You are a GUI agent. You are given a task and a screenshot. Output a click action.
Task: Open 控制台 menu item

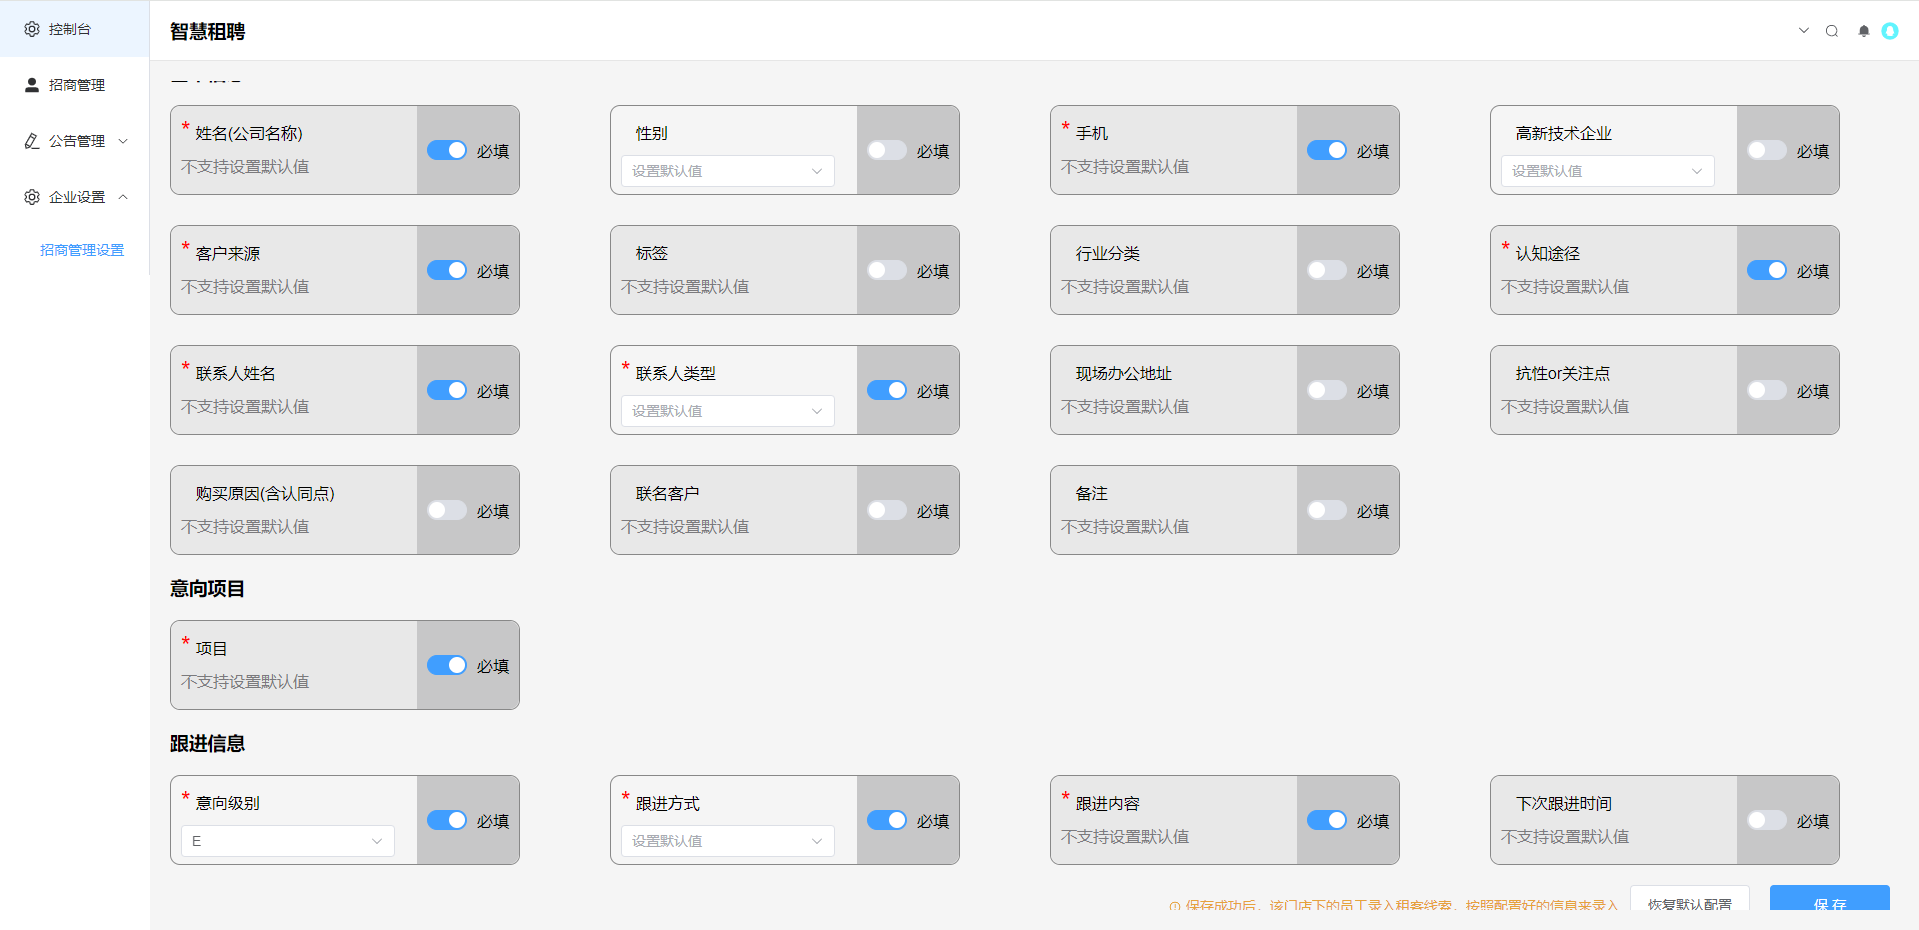(x=75, y=29)
